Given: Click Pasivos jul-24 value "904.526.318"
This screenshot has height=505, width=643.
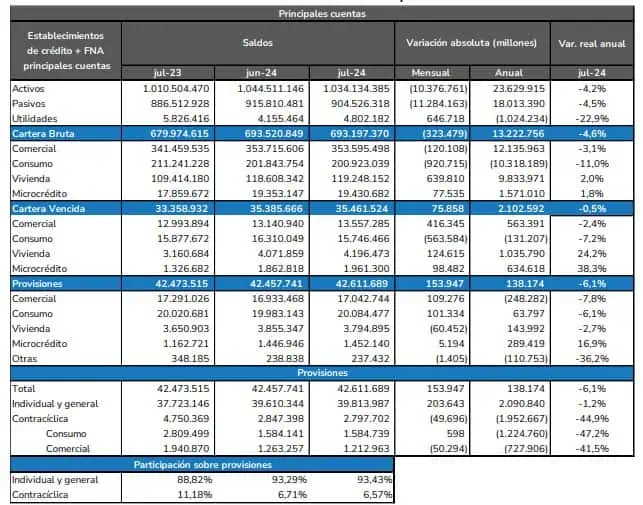Looking at the screenshot, I should [360, 104].
